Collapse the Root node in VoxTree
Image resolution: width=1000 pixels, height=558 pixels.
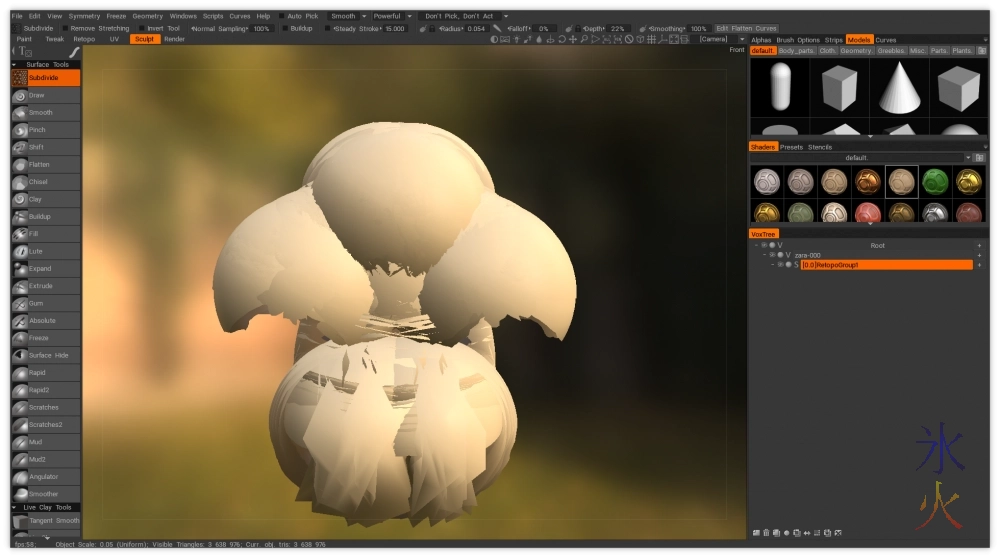(757, 245)
